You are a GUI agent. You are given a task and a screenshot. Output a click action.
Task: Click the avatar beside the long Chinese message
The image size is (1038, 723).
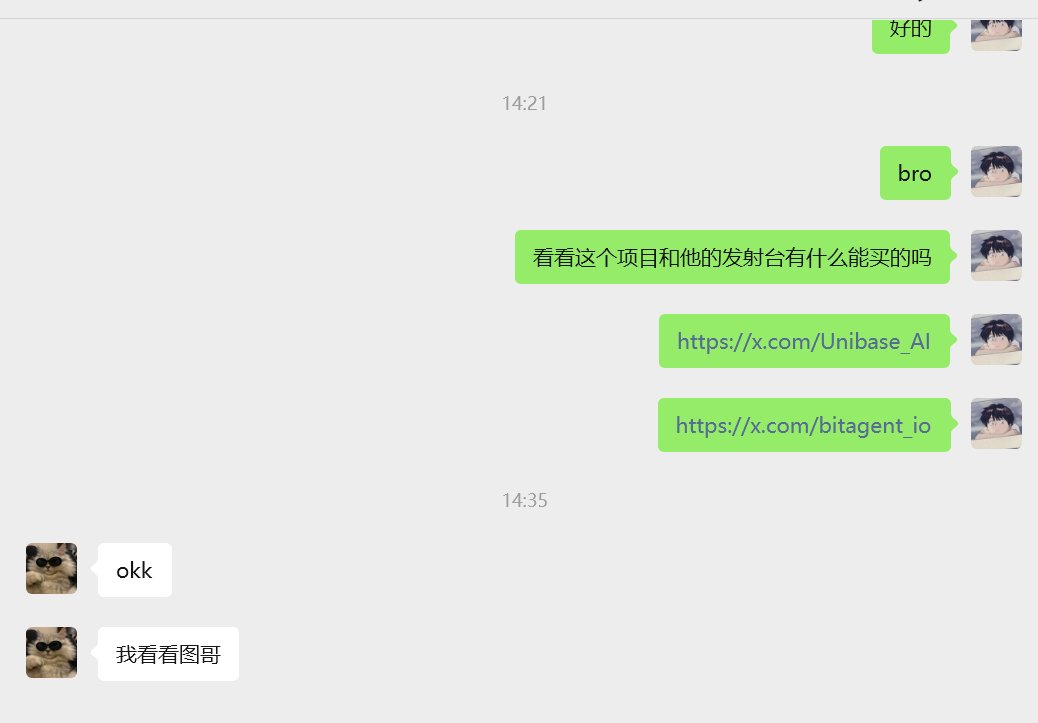[996, 256]
